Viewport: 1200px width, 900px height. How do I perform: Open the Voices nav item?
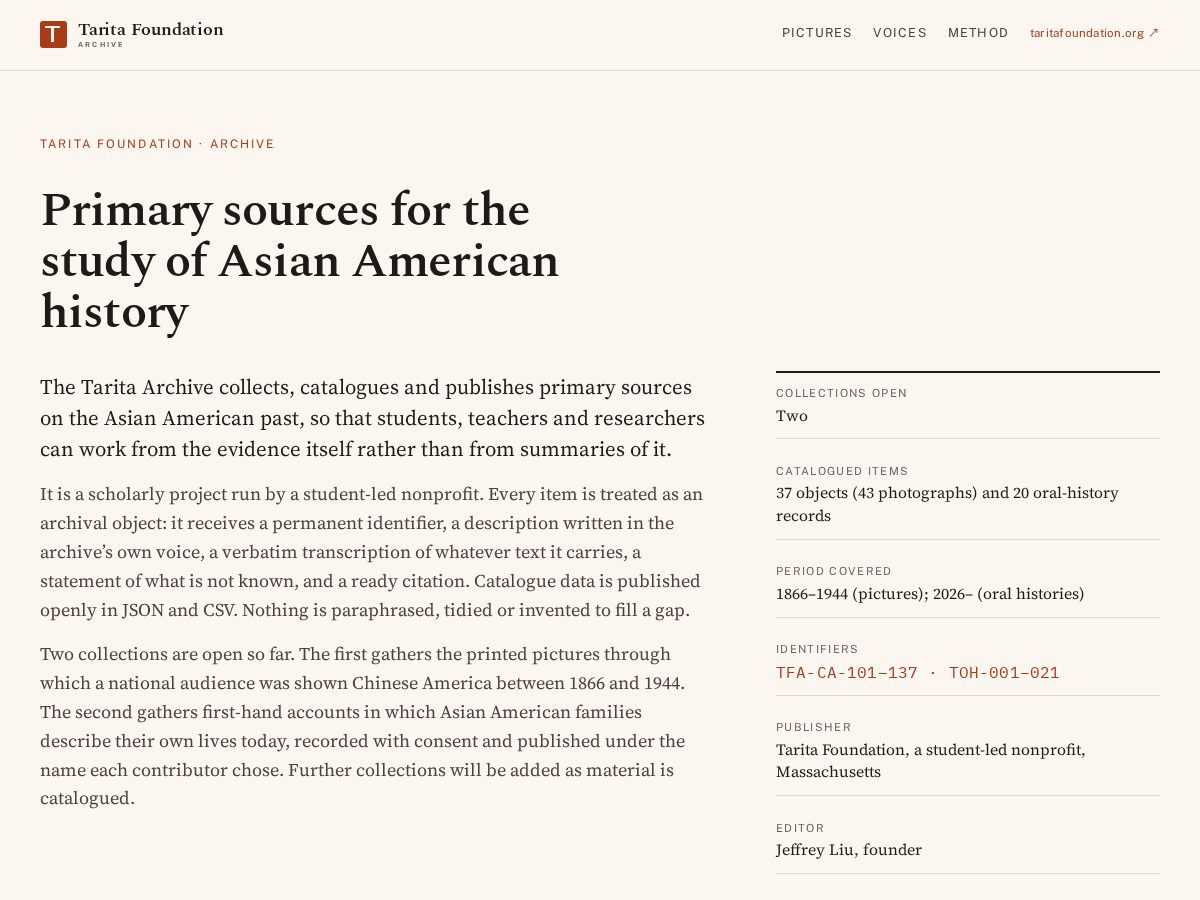point(900,33)
